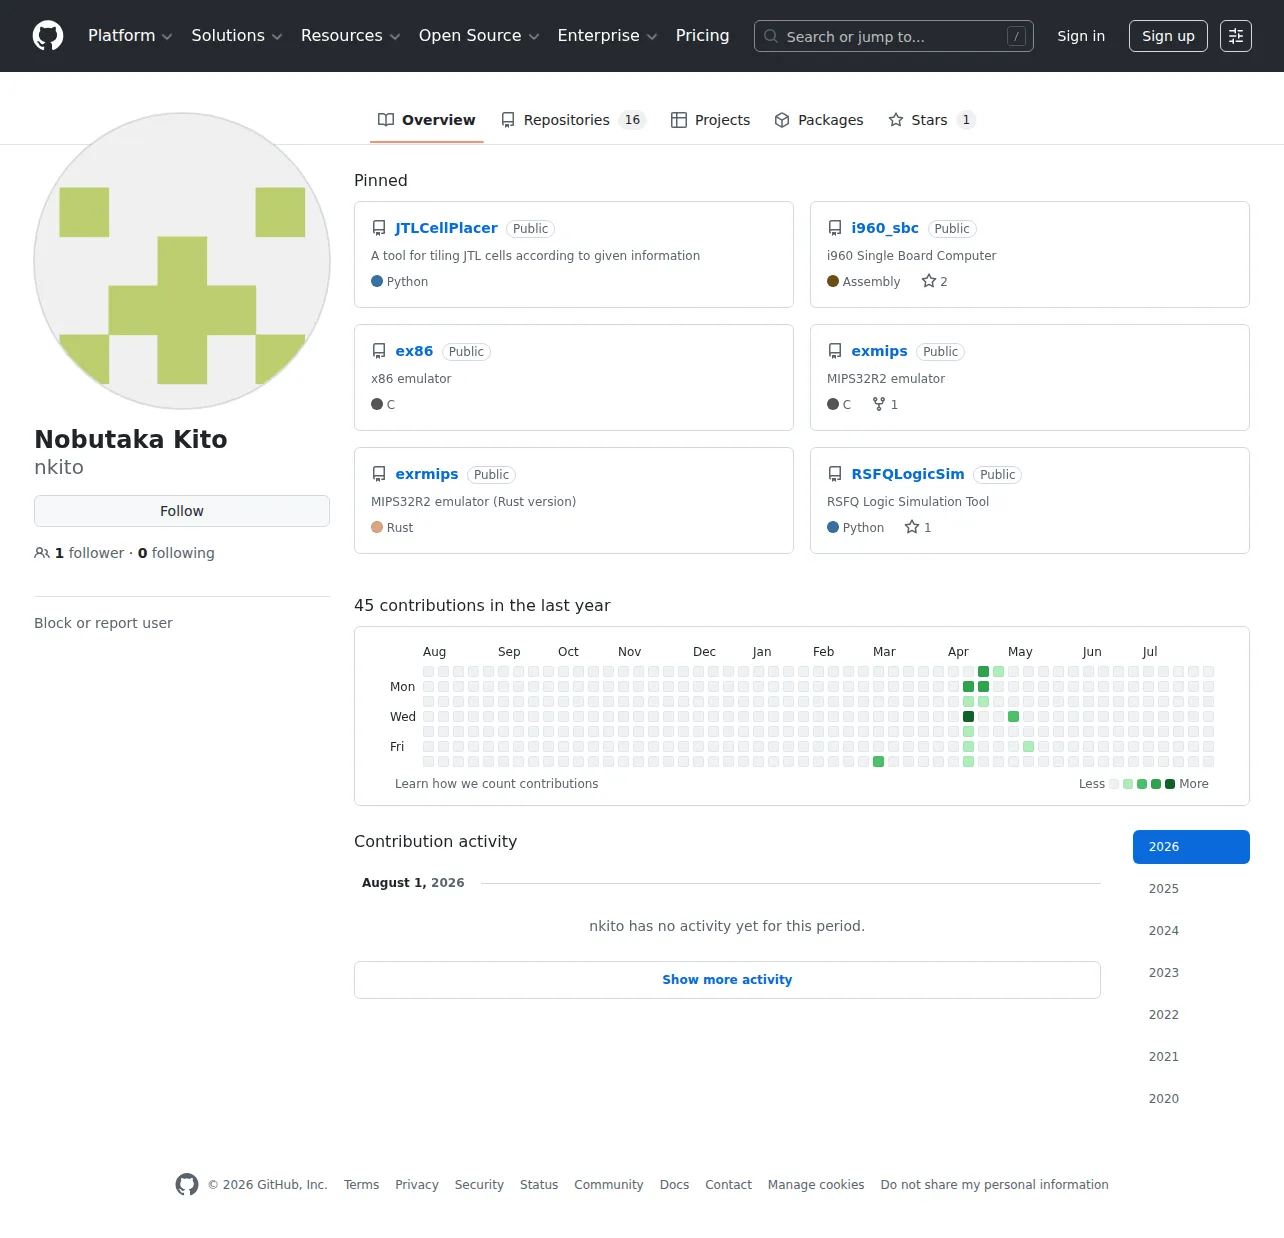View the 0 following list
The image size is (1284, 1238).
pos(176,553)
